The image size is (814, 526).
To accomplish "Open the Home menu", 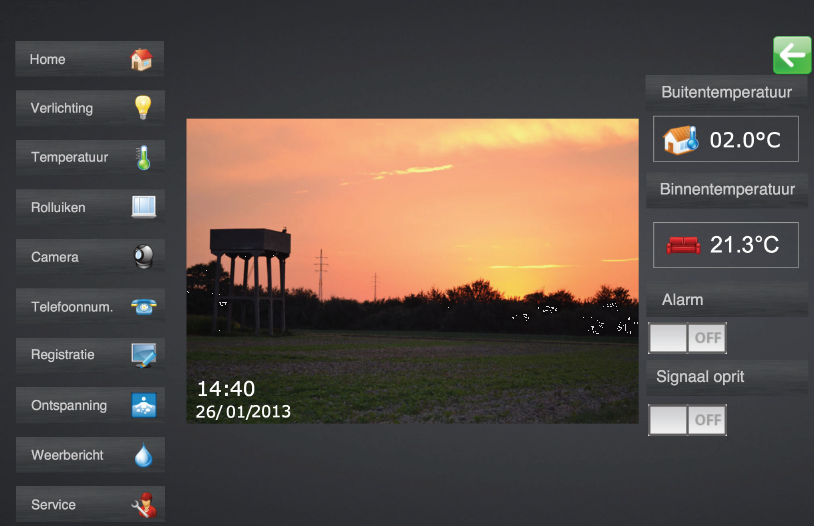I will click(90, 59).
